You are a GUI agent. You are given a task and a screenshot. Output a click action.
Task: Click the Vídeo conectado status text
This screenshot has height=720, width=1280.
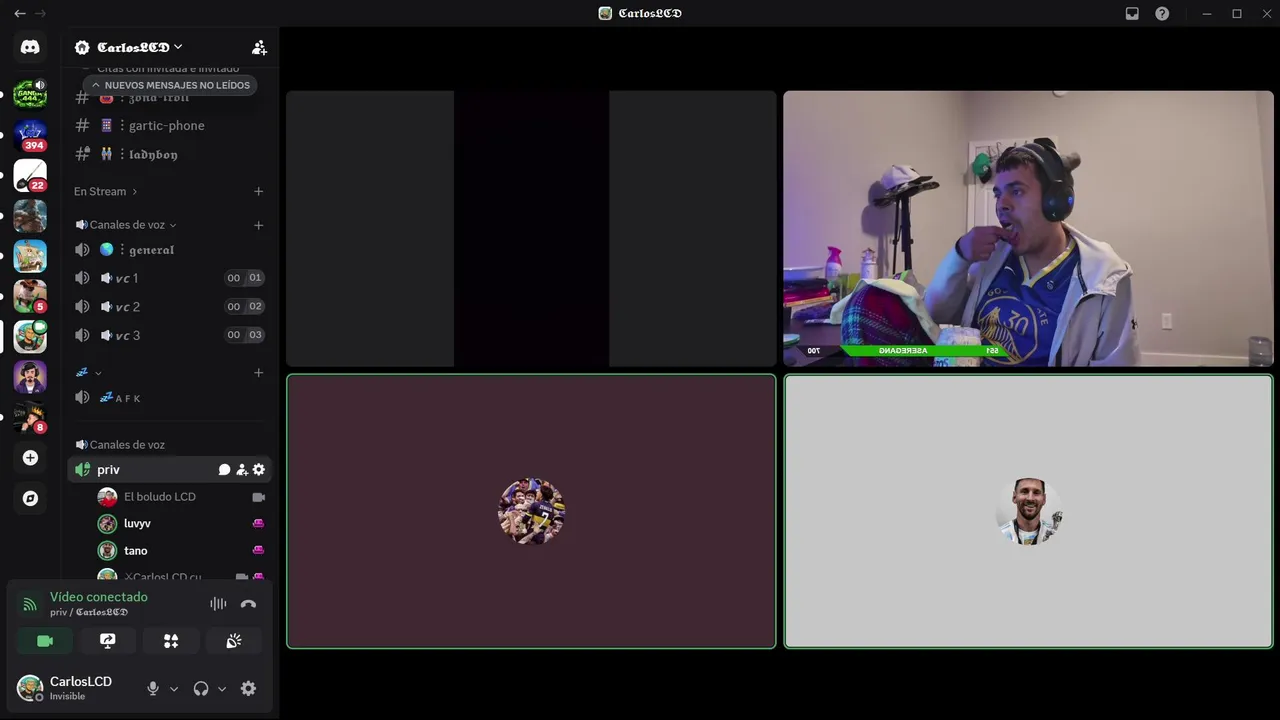[99, 597]
